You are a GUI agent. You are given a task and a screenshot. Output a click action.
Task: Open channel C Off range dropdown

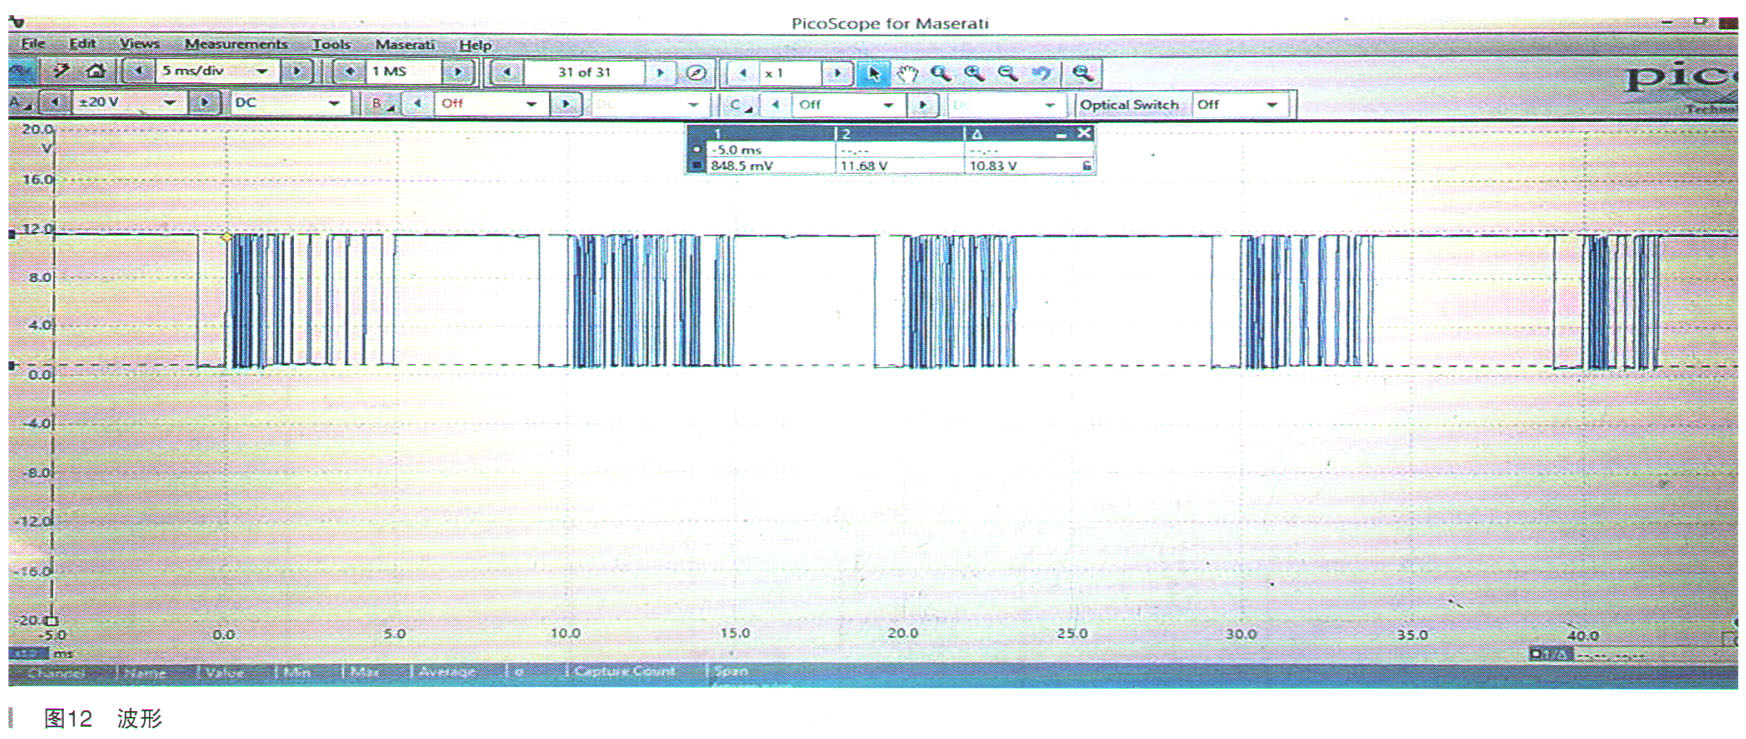point(888,104)
